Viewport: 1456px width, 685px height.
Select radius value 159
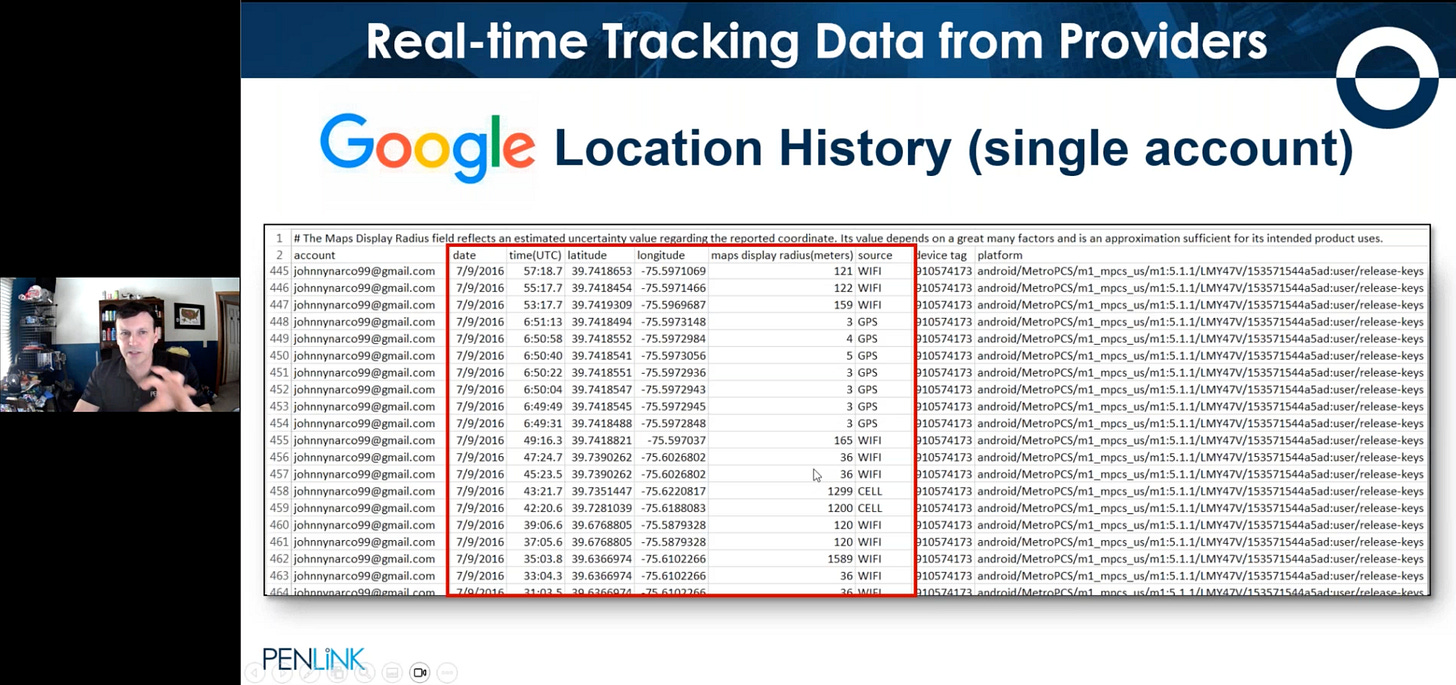tap(843, 305)
